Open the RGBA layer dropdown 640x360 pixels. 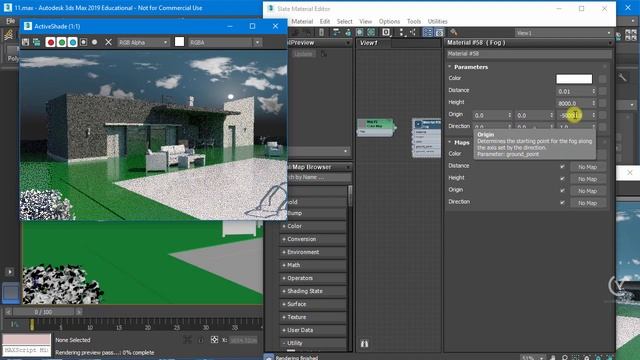(225, 42)
